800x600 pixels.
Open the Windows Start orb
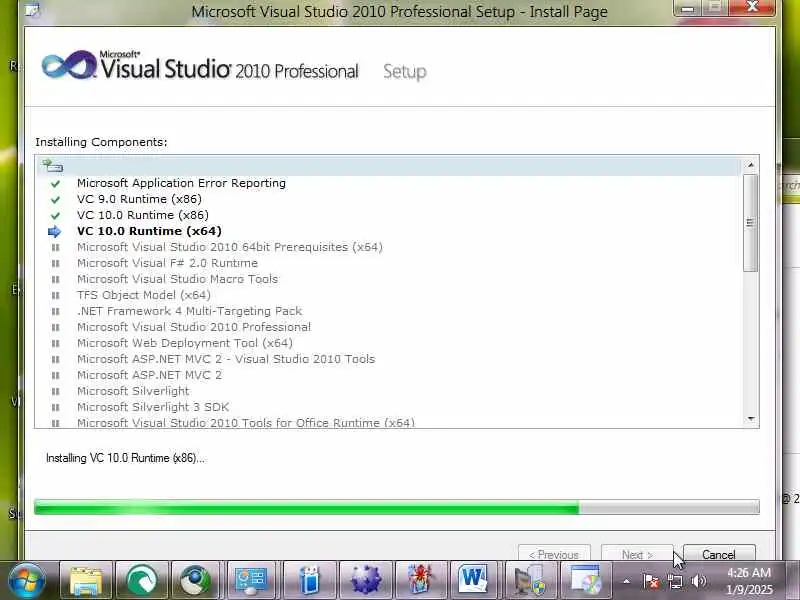click(26, 581)
